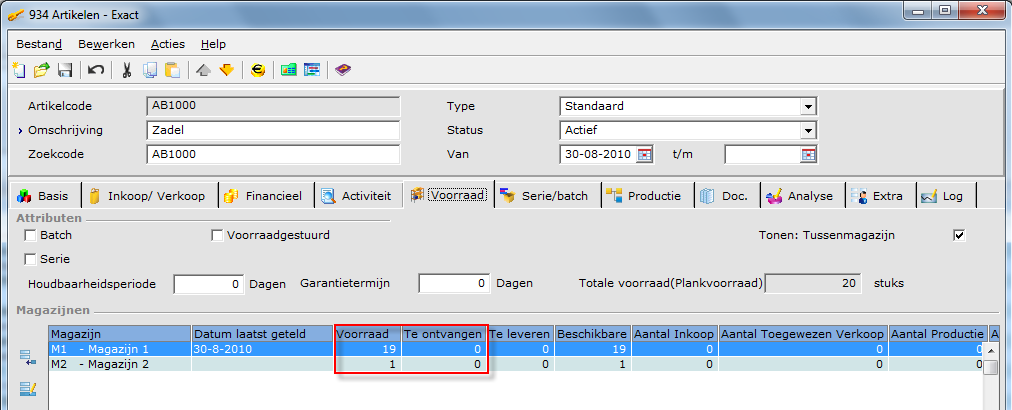Click the open folder toolbar icon
The width and height of the screenshot is (1012, 410).
click(42, 70)
